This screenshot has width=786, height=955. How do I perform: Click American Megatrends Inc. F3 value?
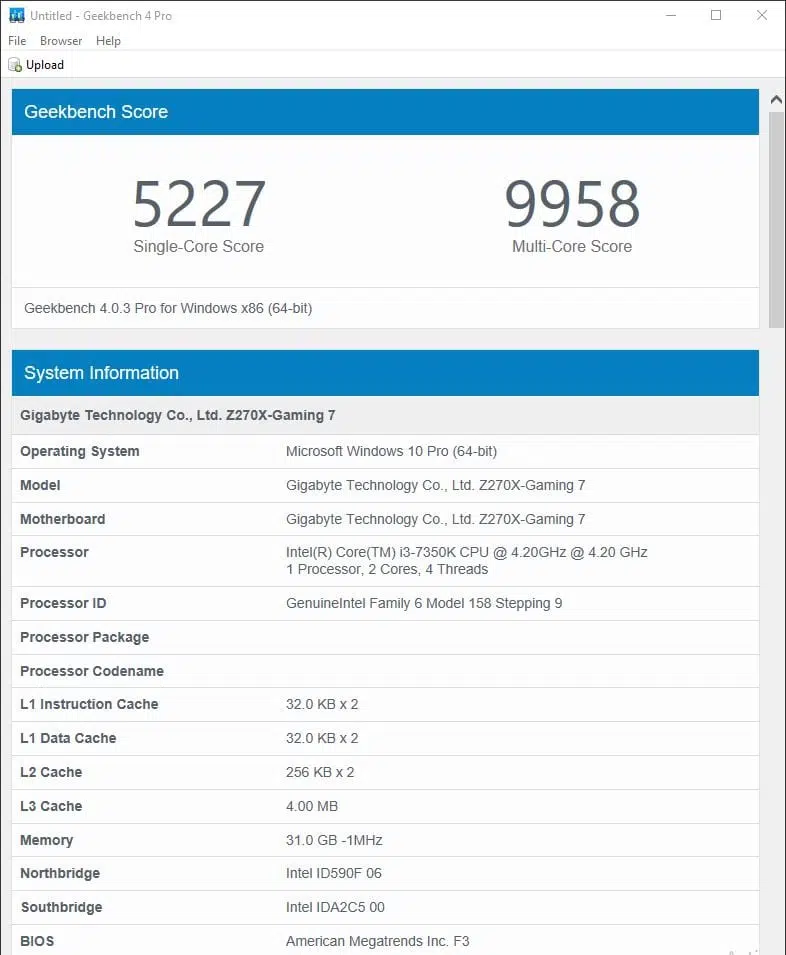[x=377, y=942]
